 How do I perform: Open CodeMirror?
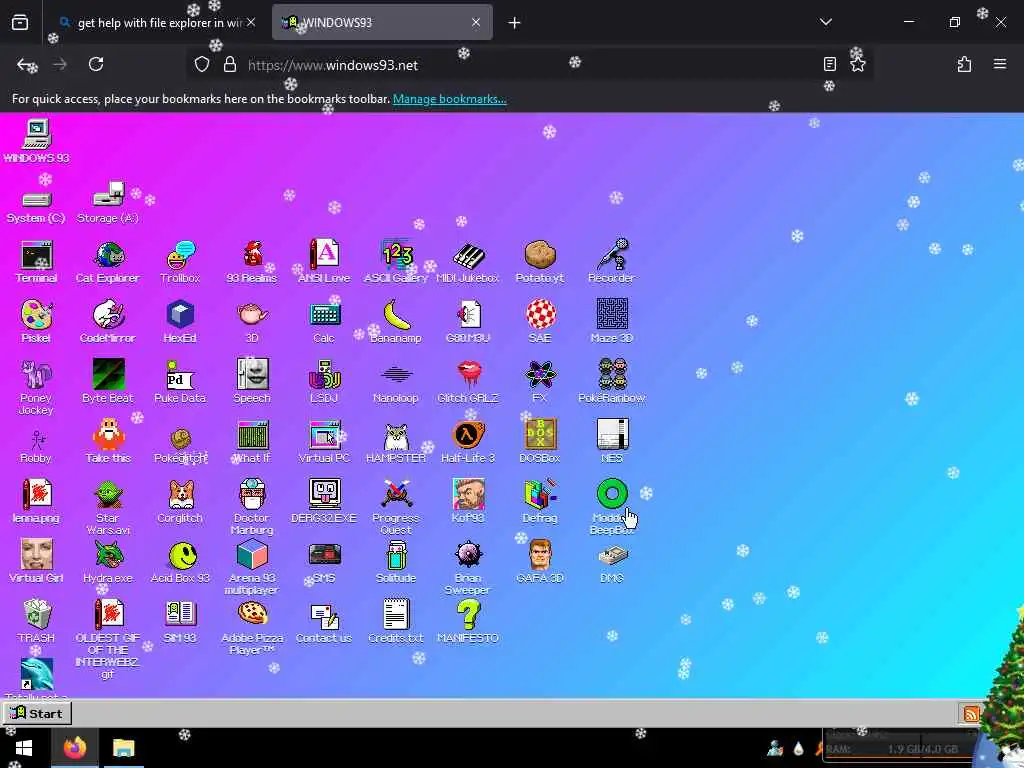coord(108,321)
